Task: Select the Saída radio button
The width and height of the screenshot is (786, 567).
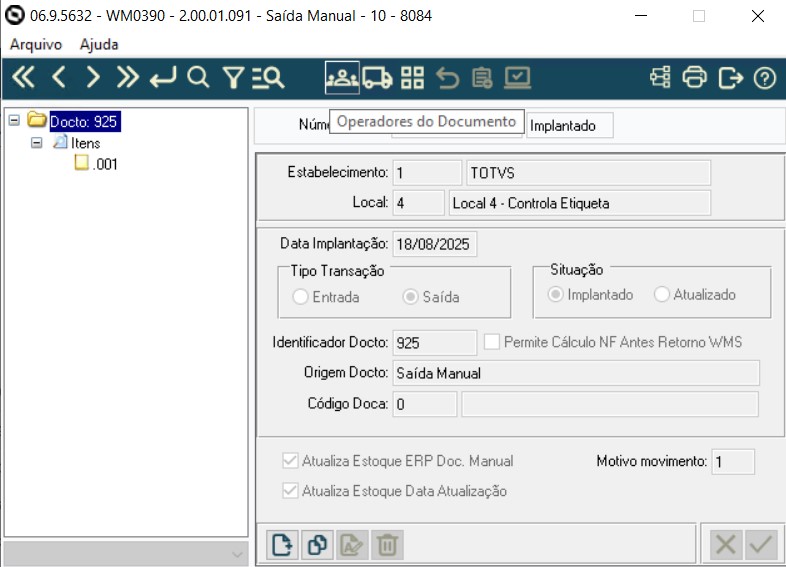Action: tap(410, 297)
